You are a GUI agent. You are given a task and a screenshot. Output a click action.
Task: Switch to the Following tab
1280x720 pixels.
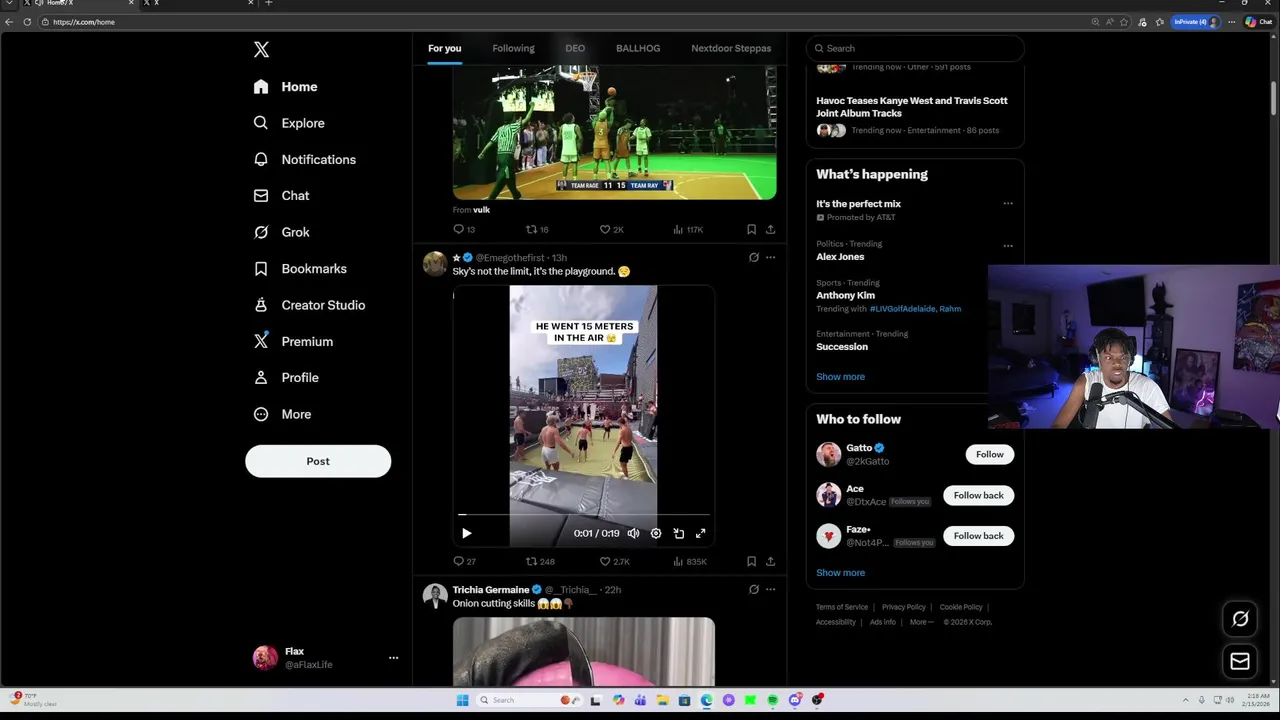513,48
